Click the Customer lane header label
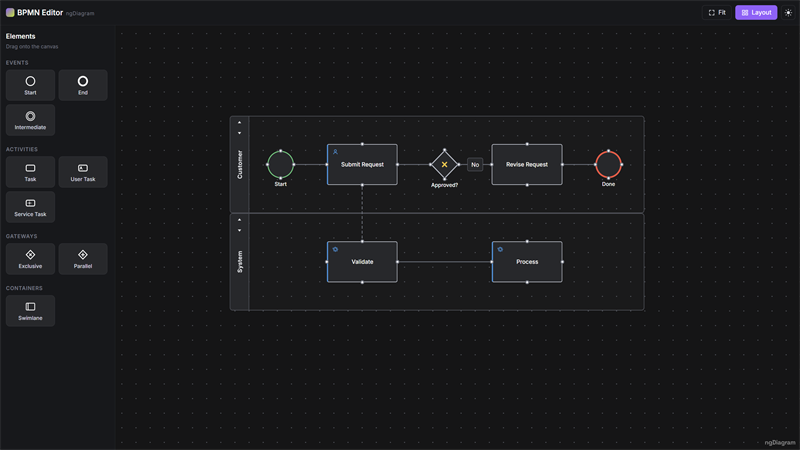 (240, 164)
